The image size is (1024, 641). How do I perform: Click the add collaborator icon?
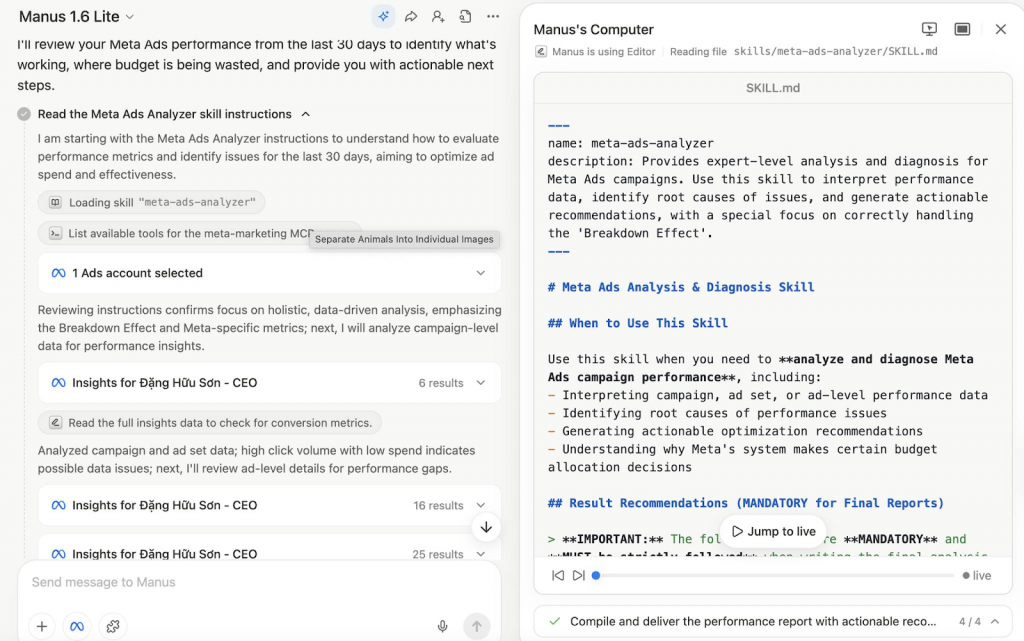point(438,16)
